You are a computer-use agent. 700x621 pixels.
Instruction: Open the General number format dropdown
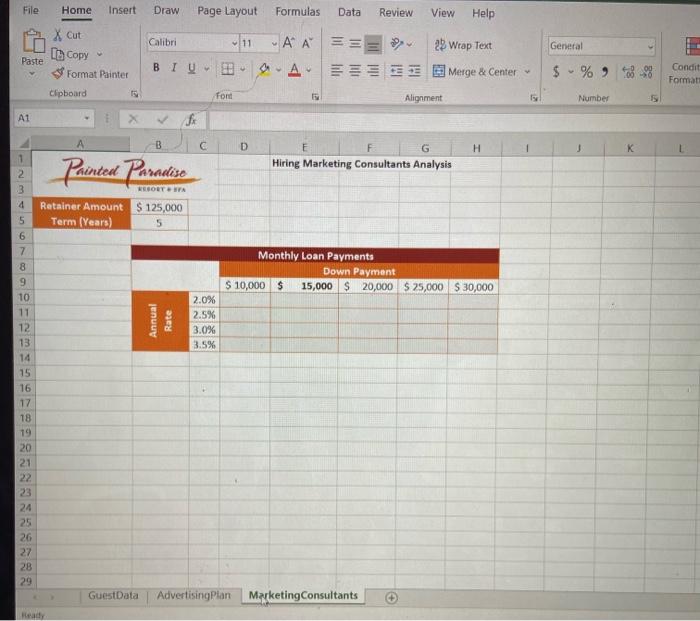(x=650, y=46)
